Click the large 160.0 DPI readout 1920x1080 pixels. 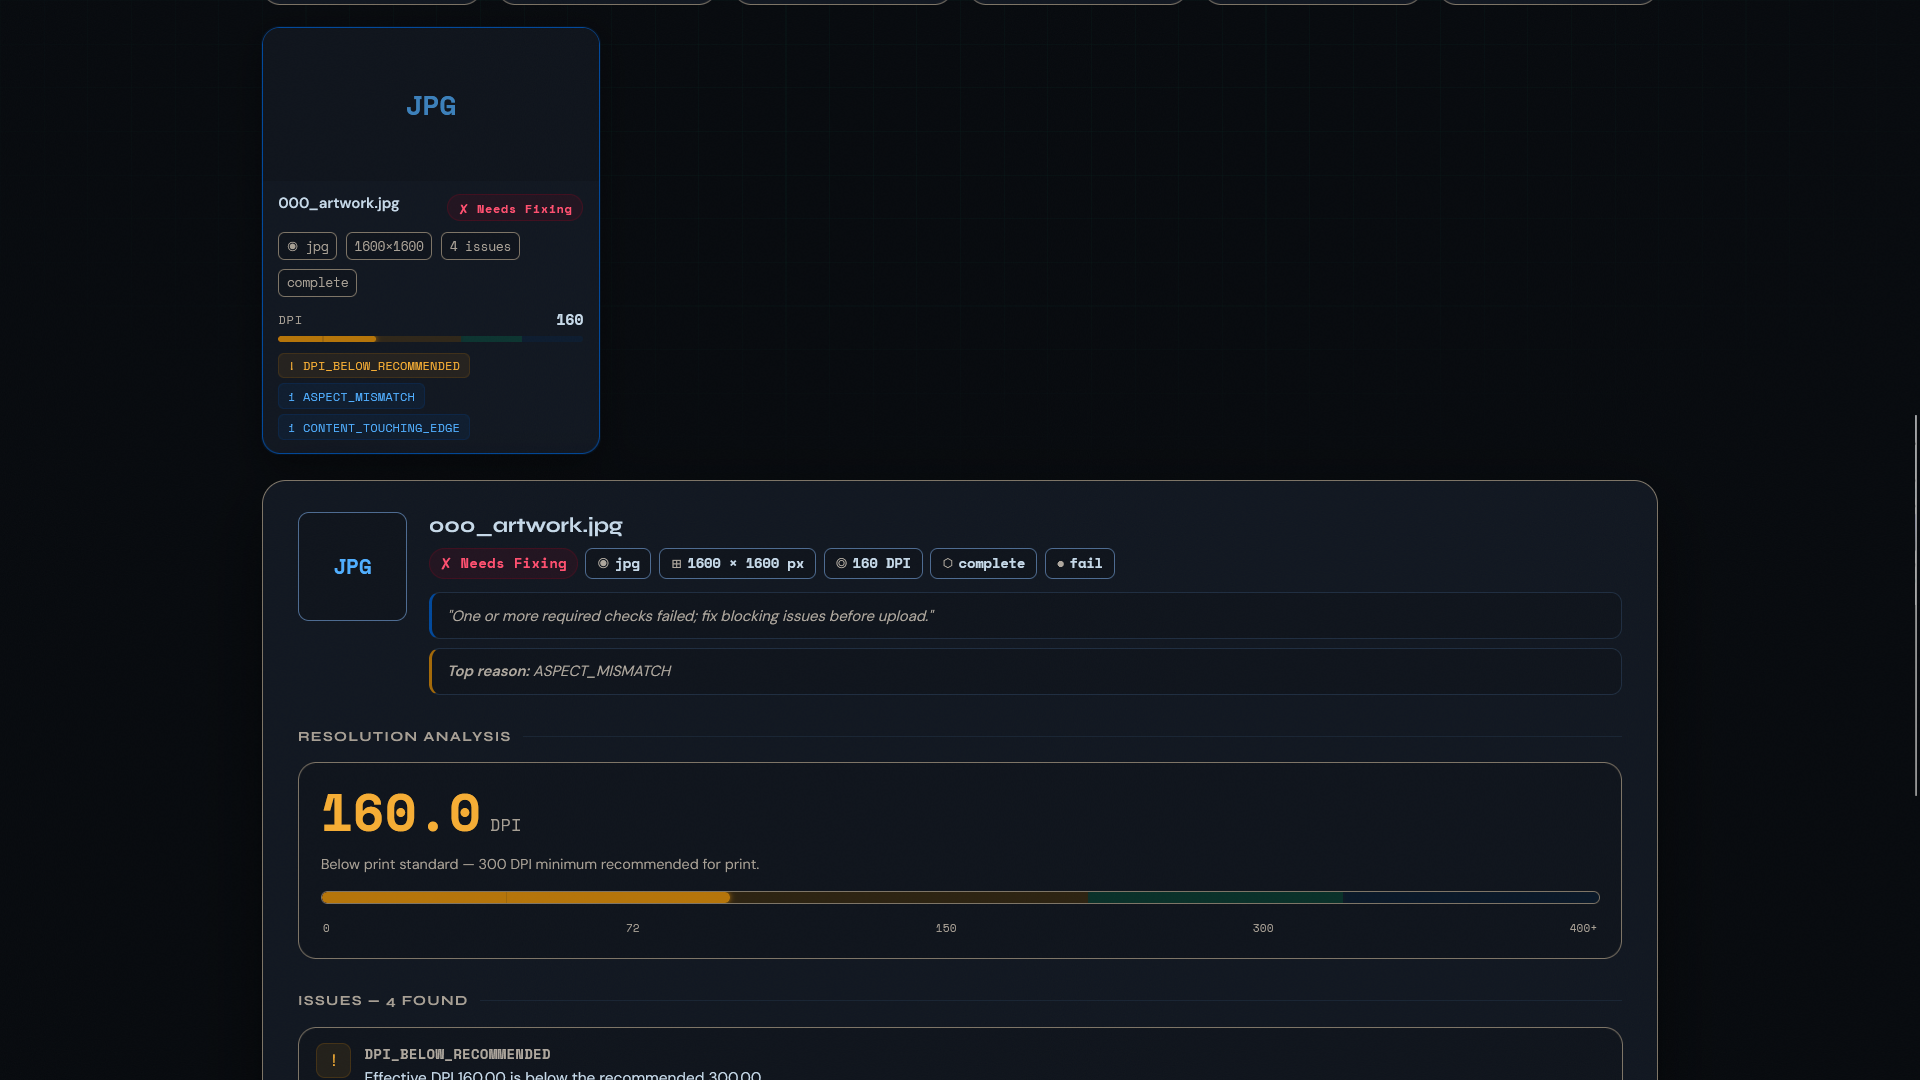(x=421, y=814)
